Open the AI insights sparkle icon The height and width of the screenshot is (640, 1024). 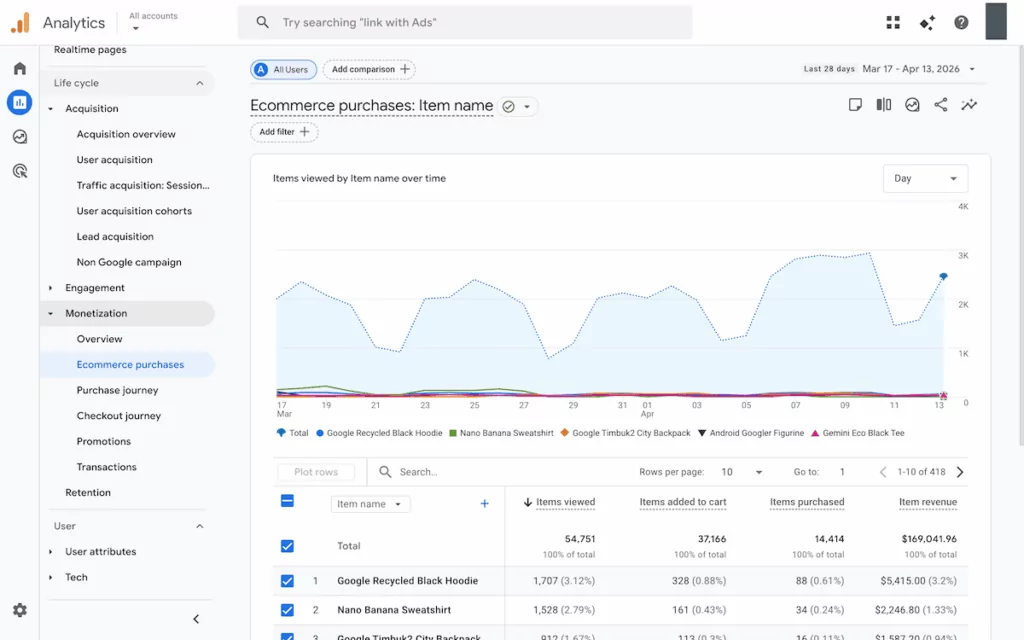(x=927, y=23)
